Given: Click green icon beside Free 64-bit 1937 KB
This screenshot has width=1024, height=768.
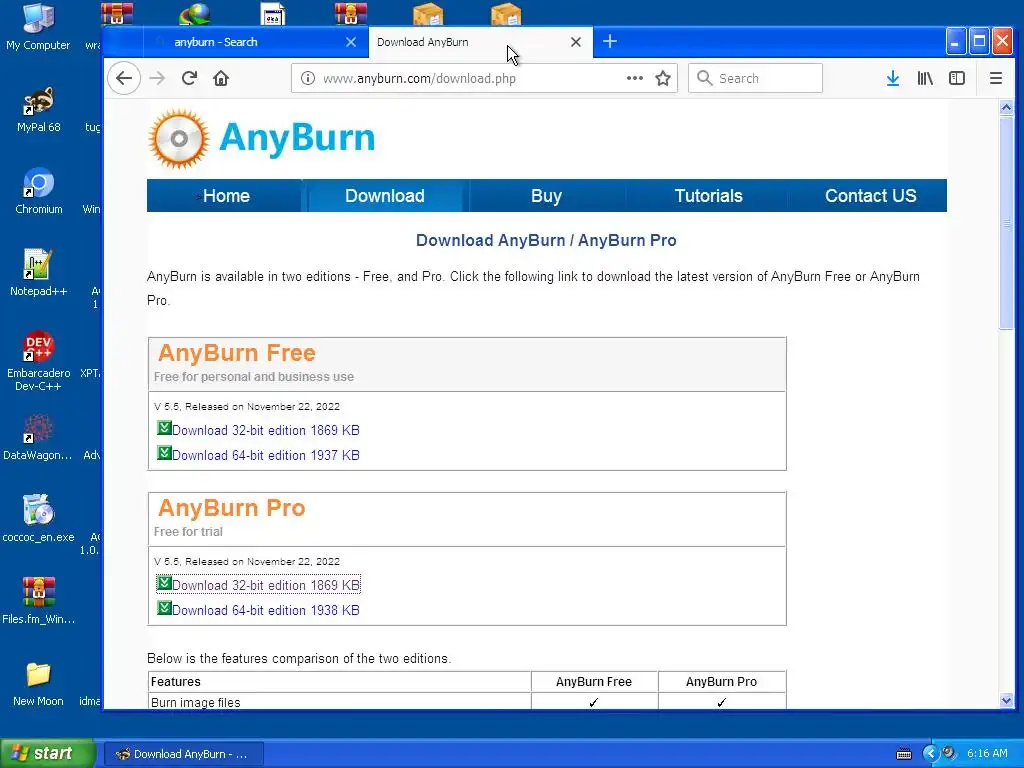Looking at the screenshot, I should pyautogui.click(x=164, y=453).
